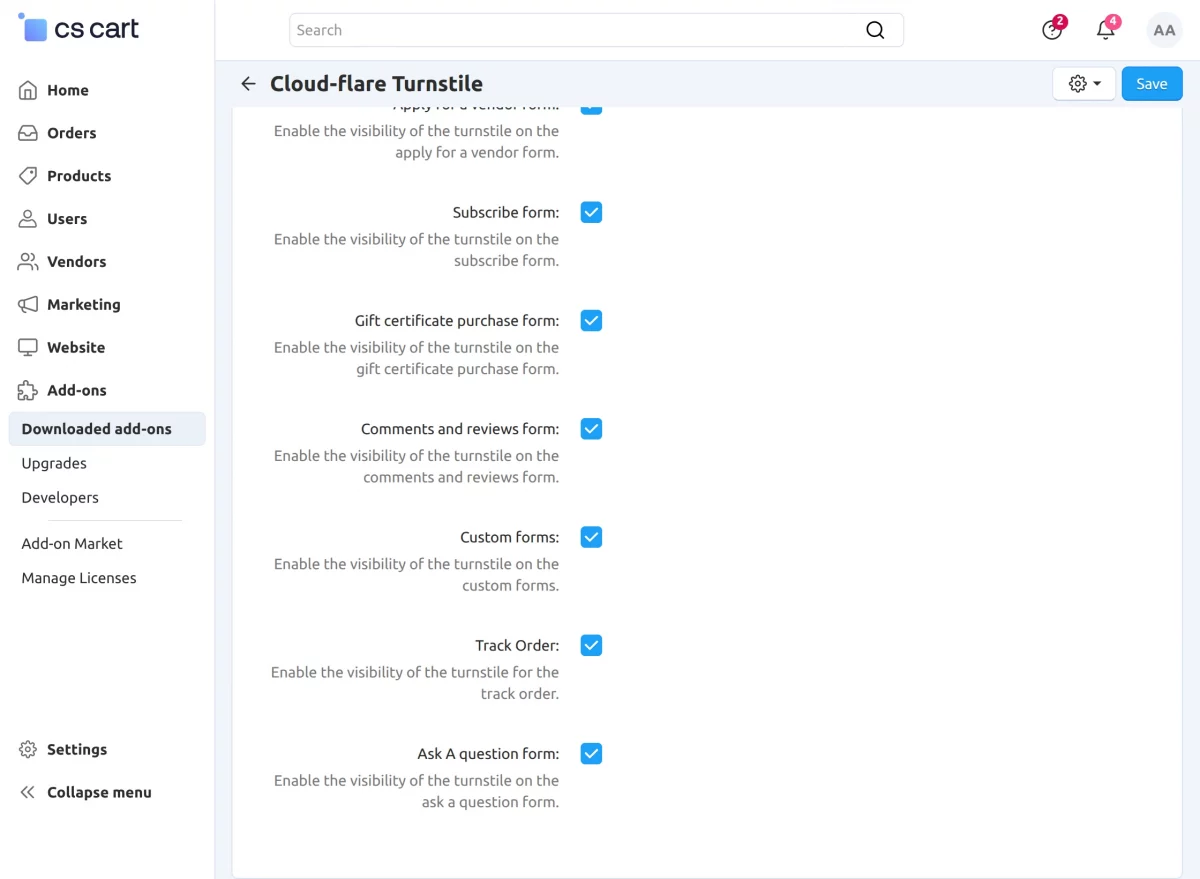Toggle the Apply for a vendor form checkbox
Viewport: 1200px width, 879px height.
591,108
